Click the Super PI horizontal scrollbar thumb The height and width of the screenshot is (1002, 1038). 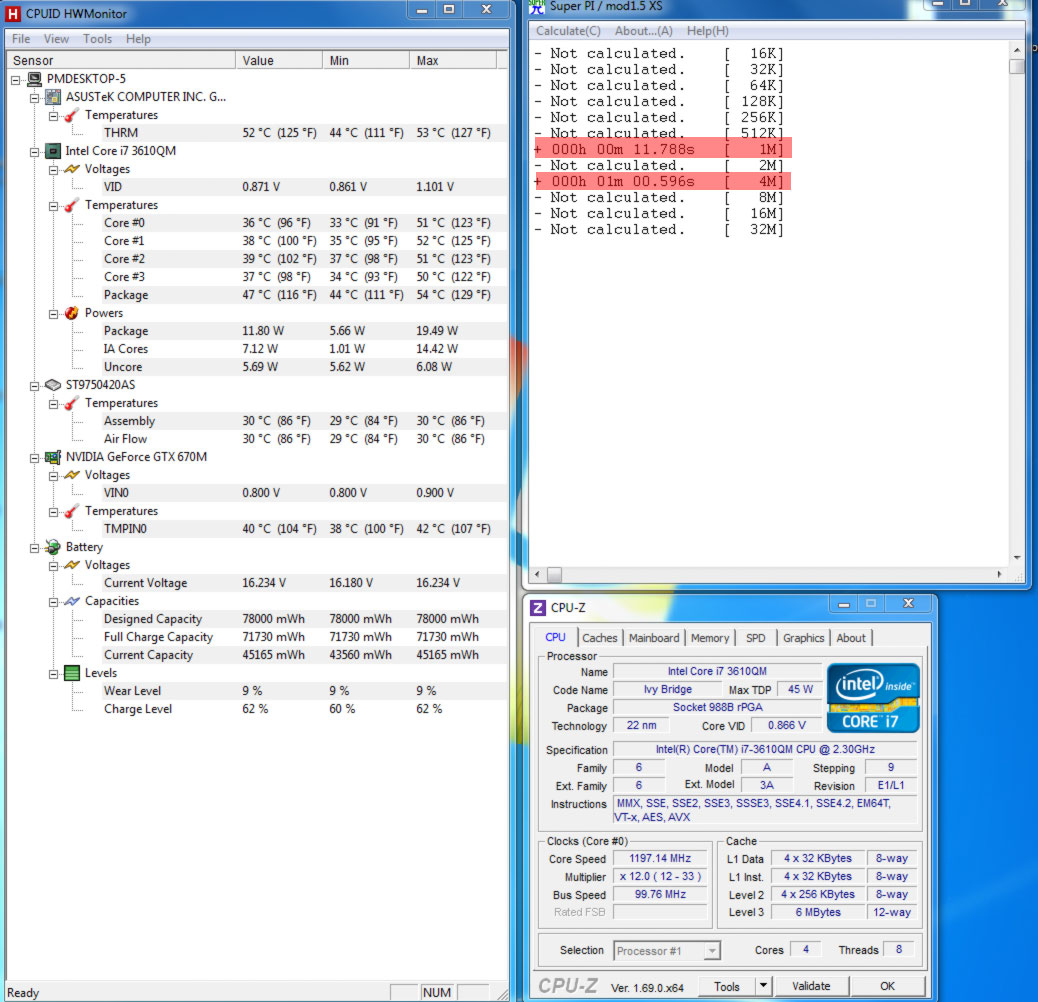coord(555,574)
